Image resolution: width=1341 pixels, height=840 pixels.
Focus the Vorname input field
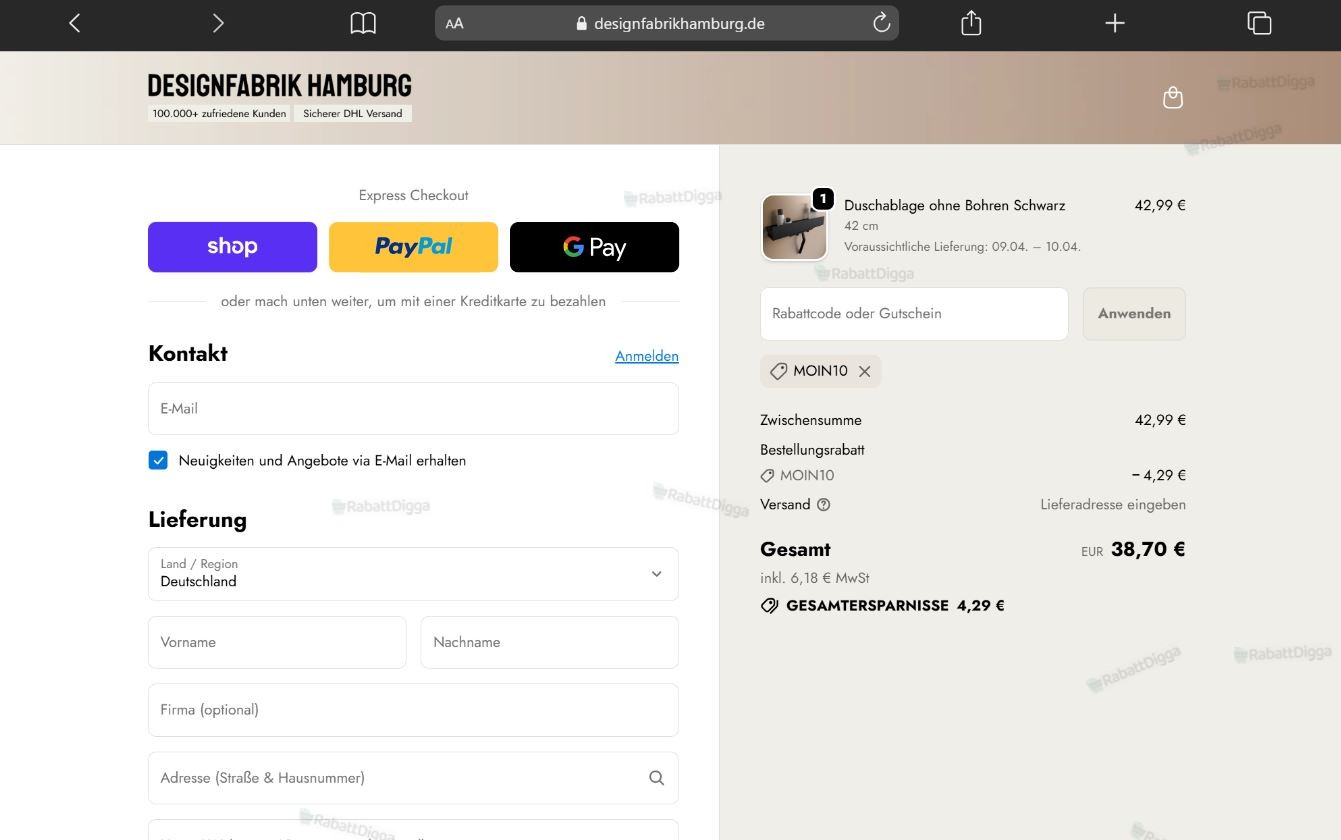[277, 642]
